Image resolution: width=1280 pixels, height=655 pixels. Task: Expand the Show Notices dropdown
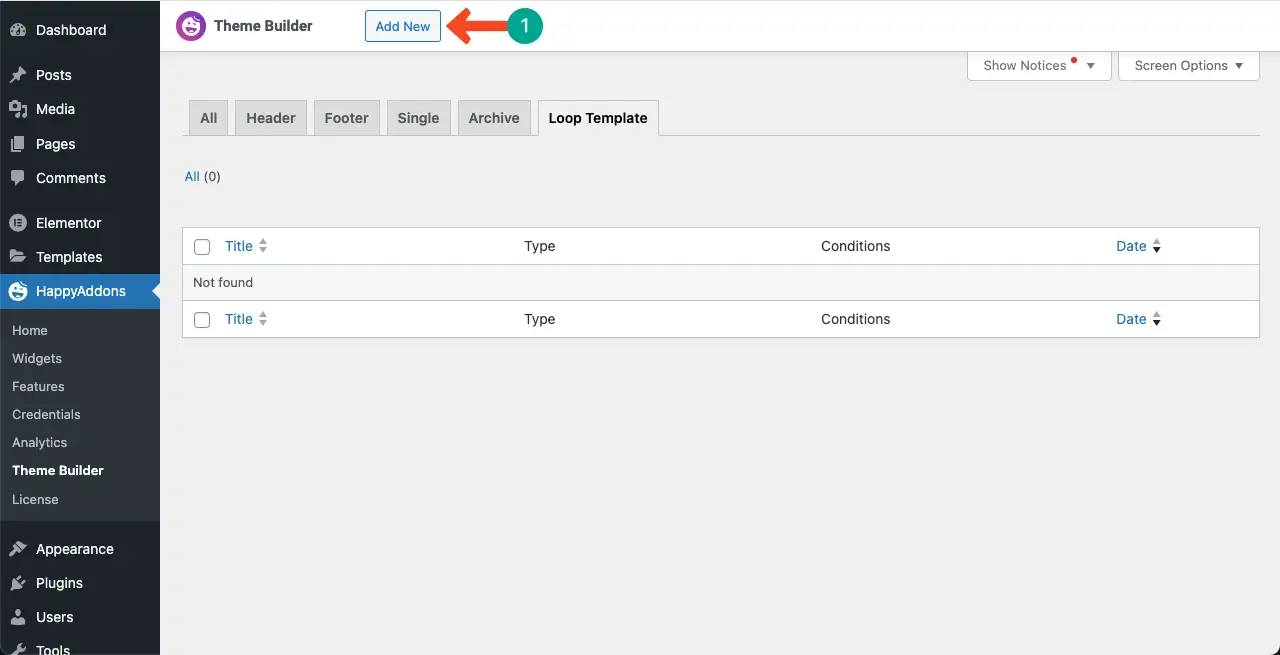coord(1039,66)
